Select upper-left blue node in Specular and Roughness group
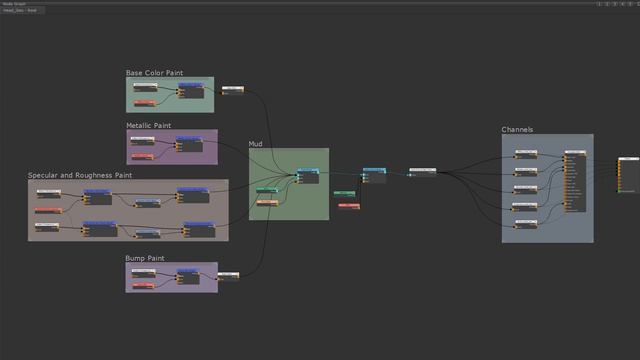This screenshot has height=360, width=640. coord(98,197)
